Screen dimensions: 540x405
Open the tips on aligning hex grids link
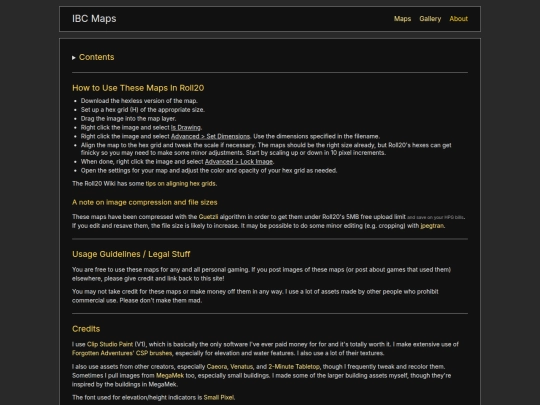coord(180,184)
